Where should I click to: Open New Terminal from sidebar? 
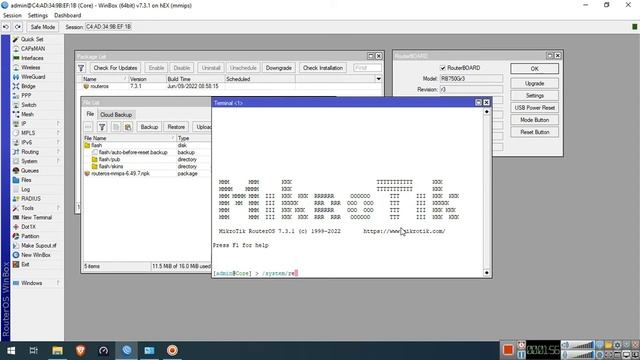pyautogui.click(x=36, y=218)
